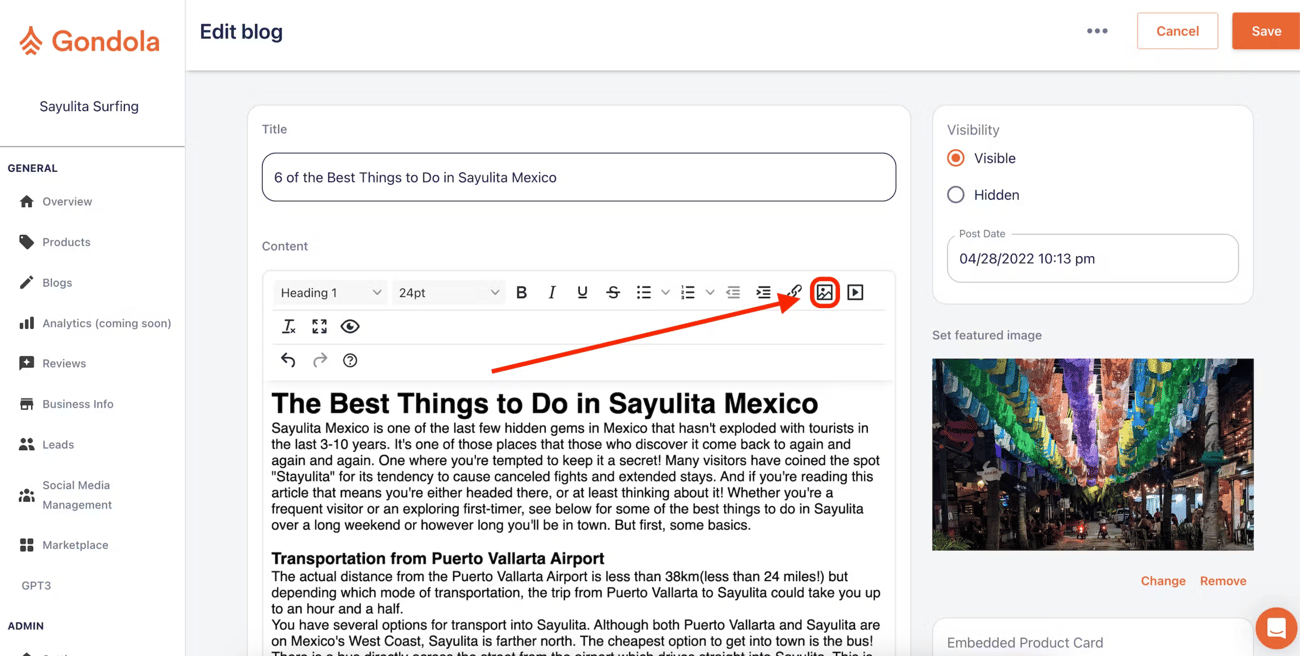Toggle preview with the eye icon
1300x656 pixels.
click(x=350, y=326)
